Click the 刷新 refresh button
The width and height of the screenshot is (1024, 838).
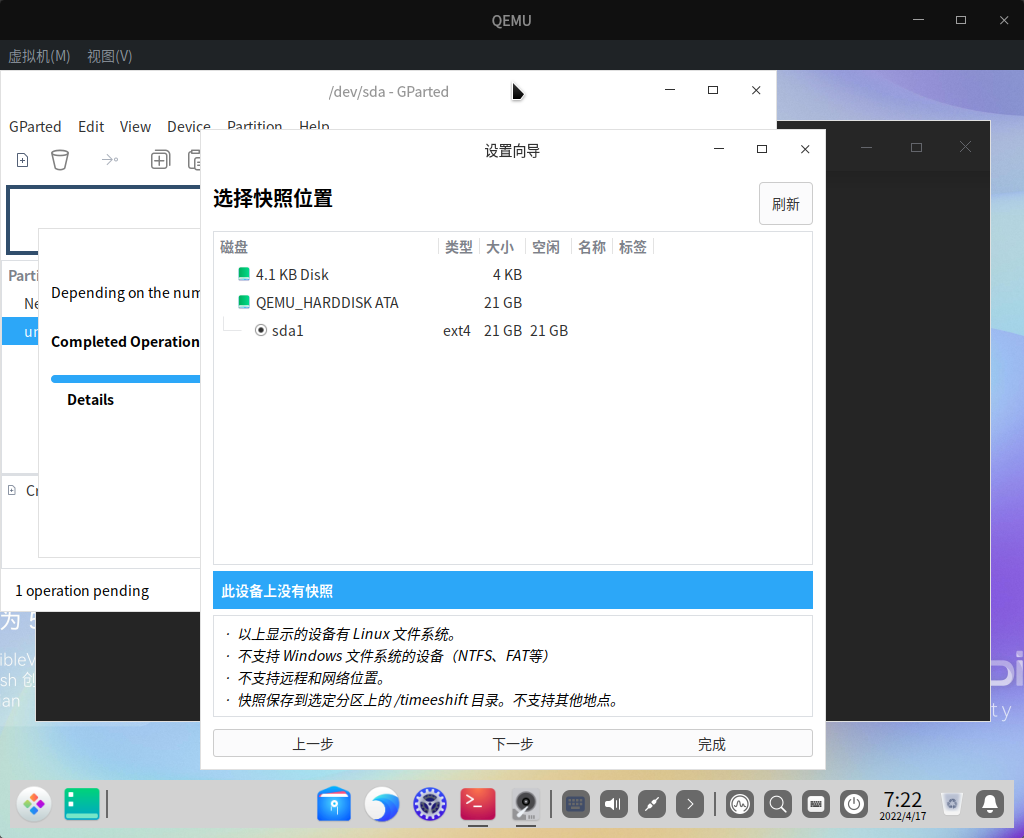point(786,204)
